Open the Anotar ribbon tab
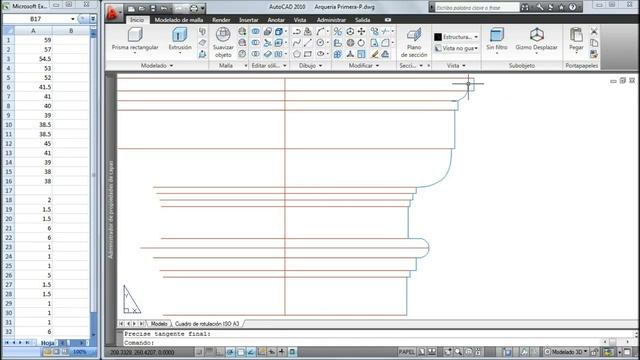The image size is (640, 360). point(276,20)
